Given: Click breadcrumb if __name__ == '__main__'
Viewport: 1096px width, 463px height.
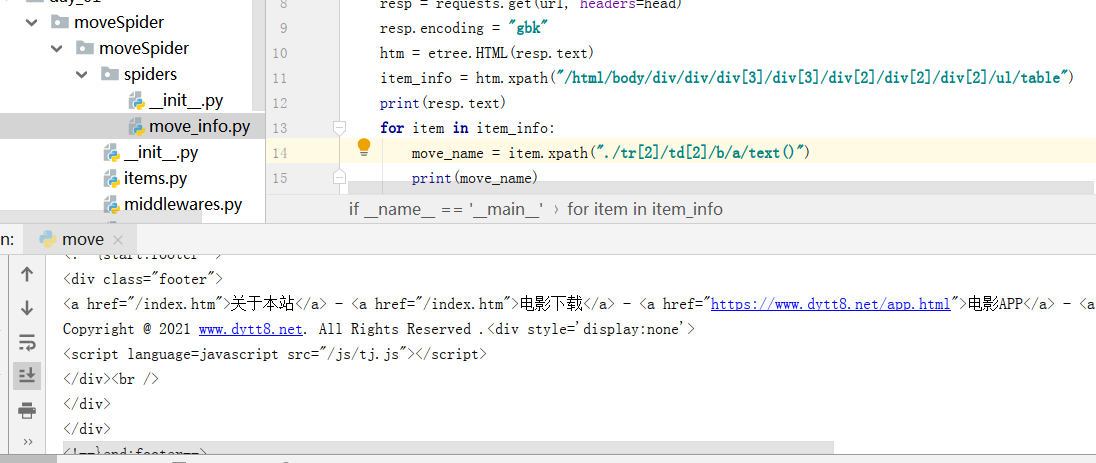Looking at the screenshot, I should coord(445,209).
